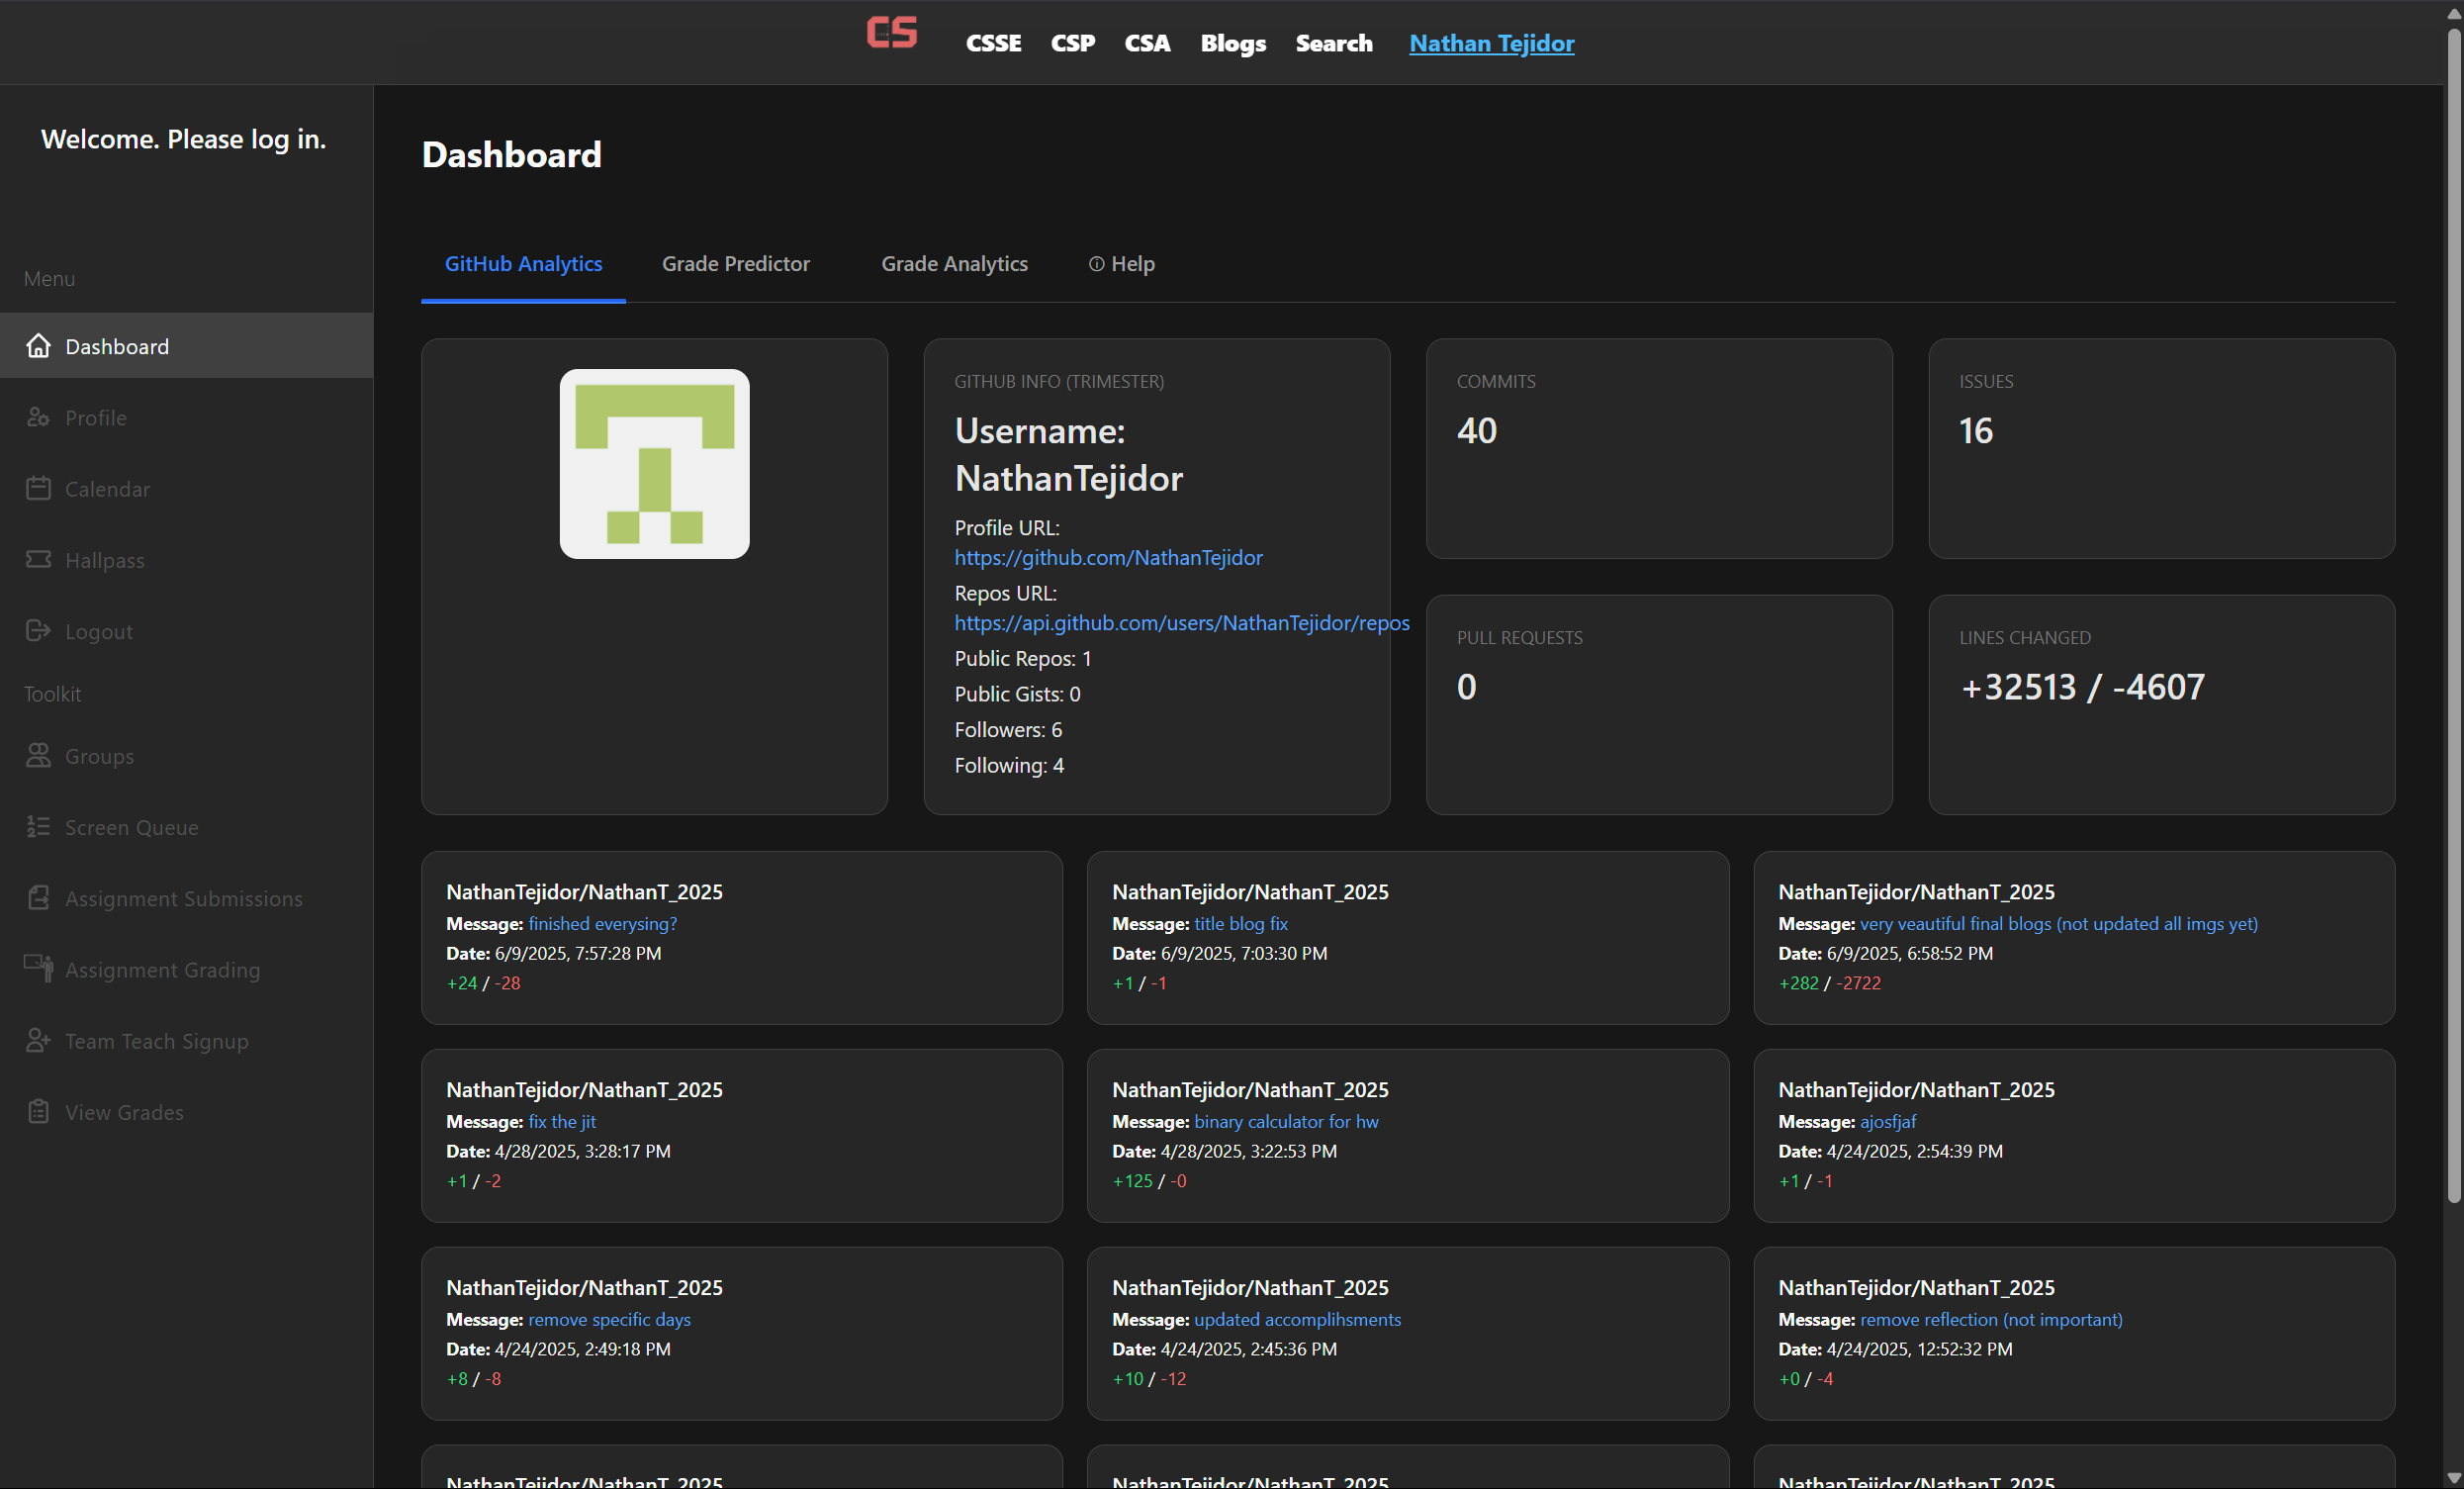
Task: Open the 'finished everysing?' commit message
Action: [602, 924]
